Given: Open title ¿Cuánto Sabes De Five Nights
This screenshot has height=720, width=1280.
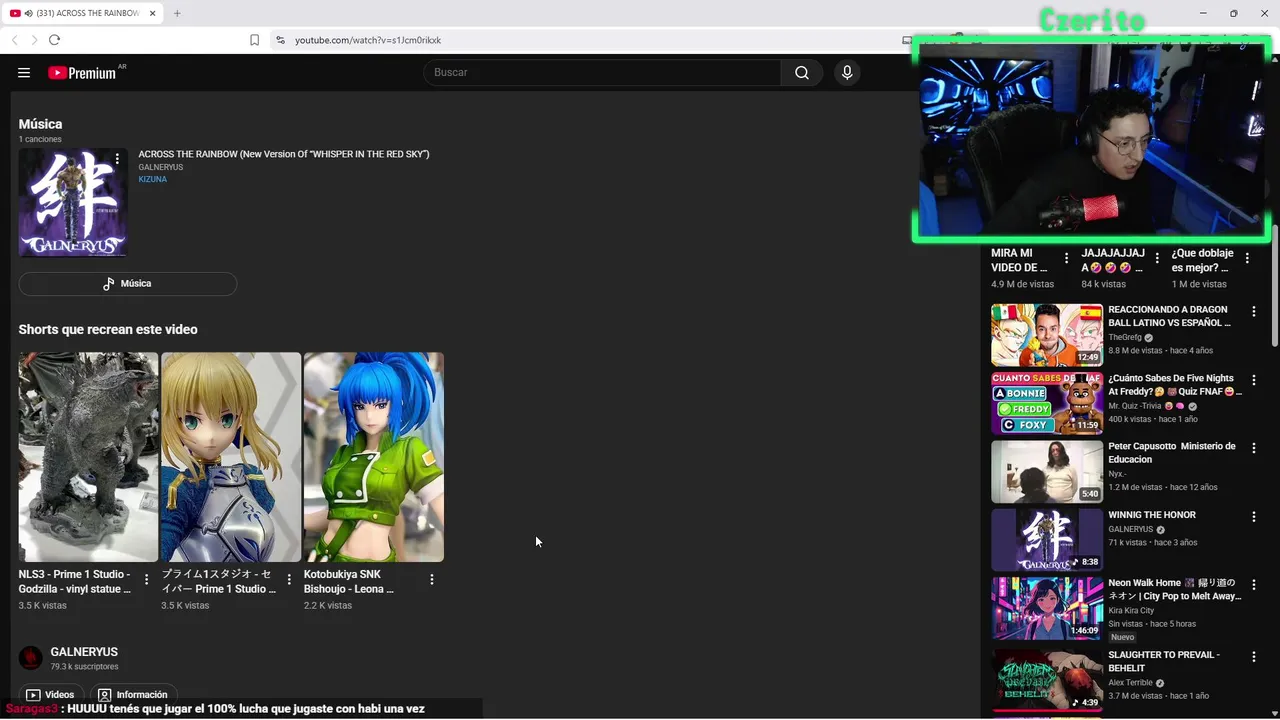Looking at the screenshot, I should coord(1174,385).
